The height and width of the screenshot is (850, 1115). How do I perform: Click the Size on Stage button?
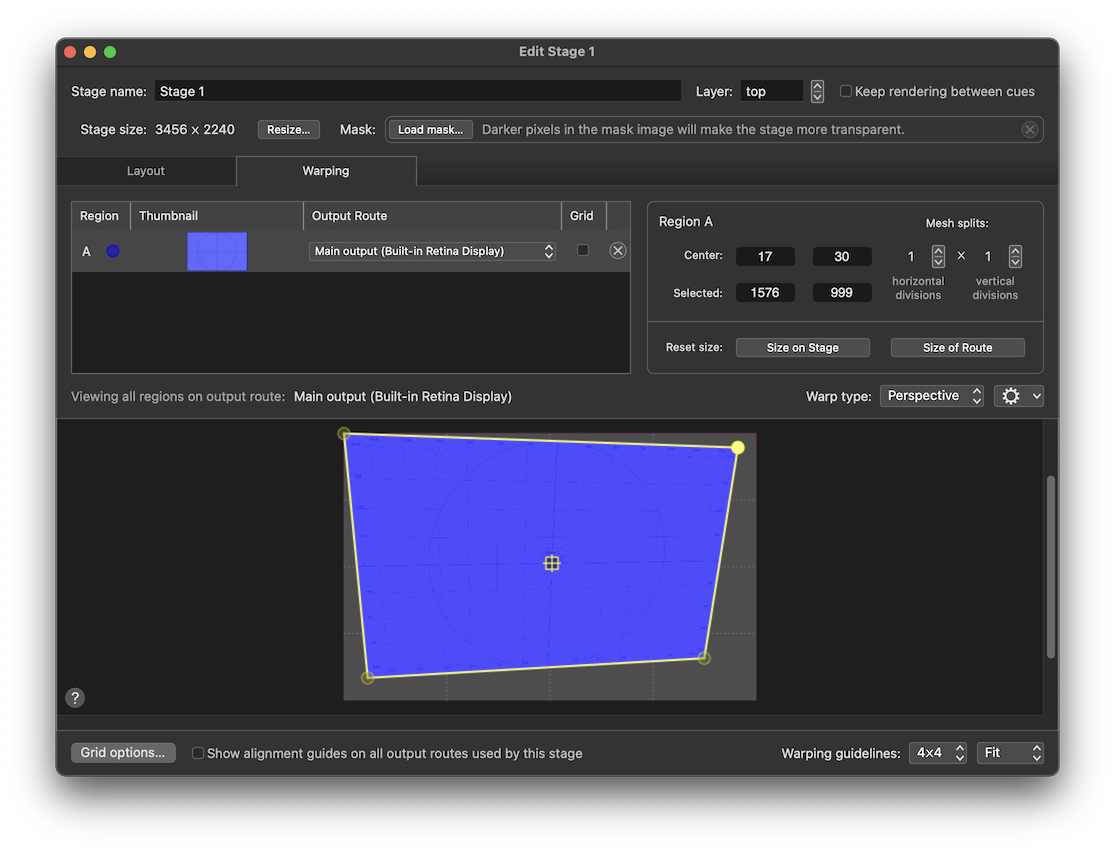point(802,348)
